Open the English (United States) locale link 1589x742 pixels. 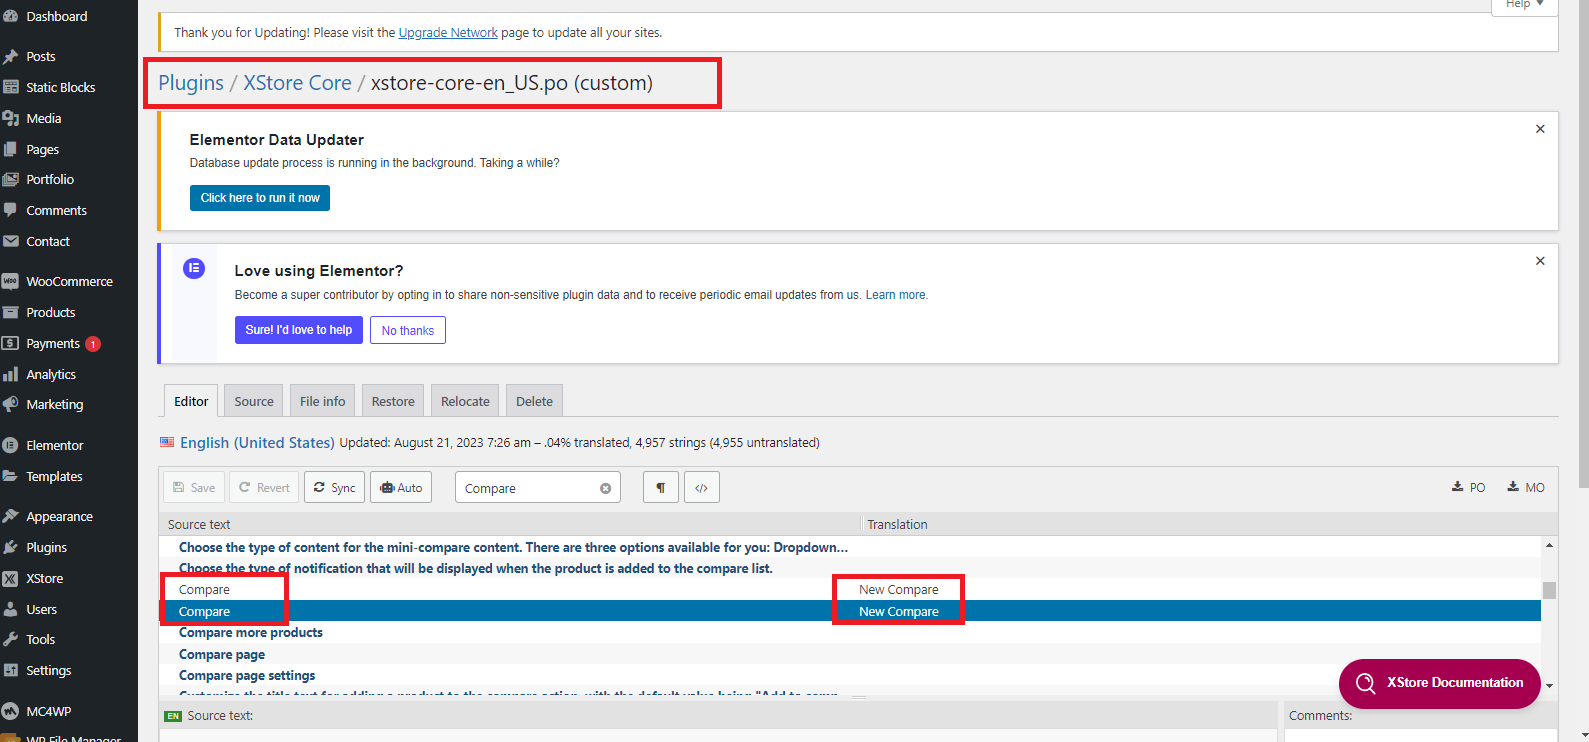pos(257,442)
